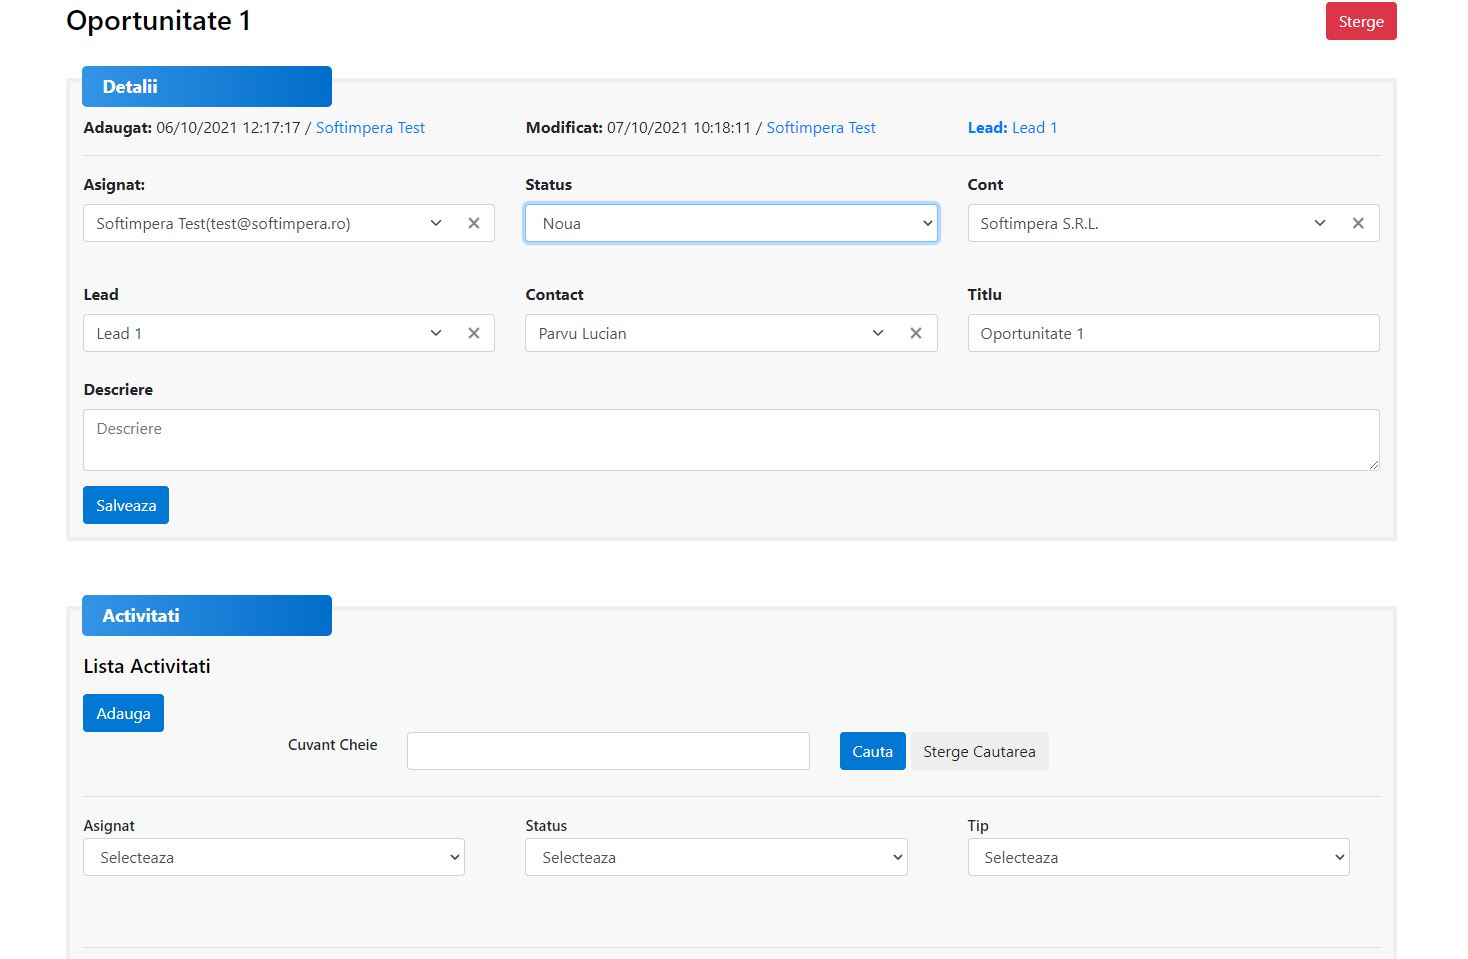Click the Lista Activitati heading
This screenshot has width=1468, height=959.
tap(147, 666)
